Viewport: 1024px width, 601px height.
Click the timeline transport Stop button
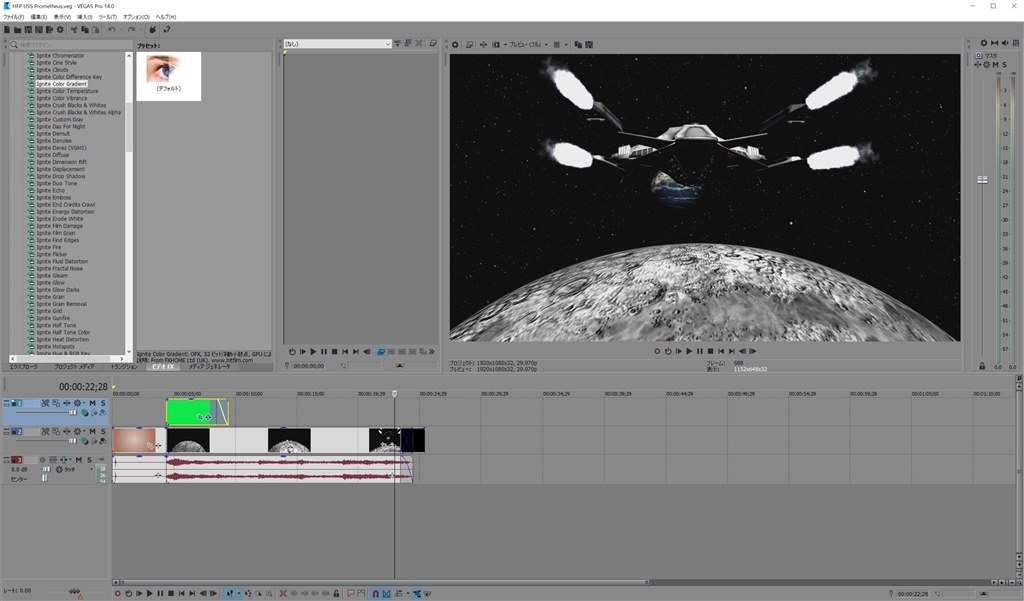(170, 593)
